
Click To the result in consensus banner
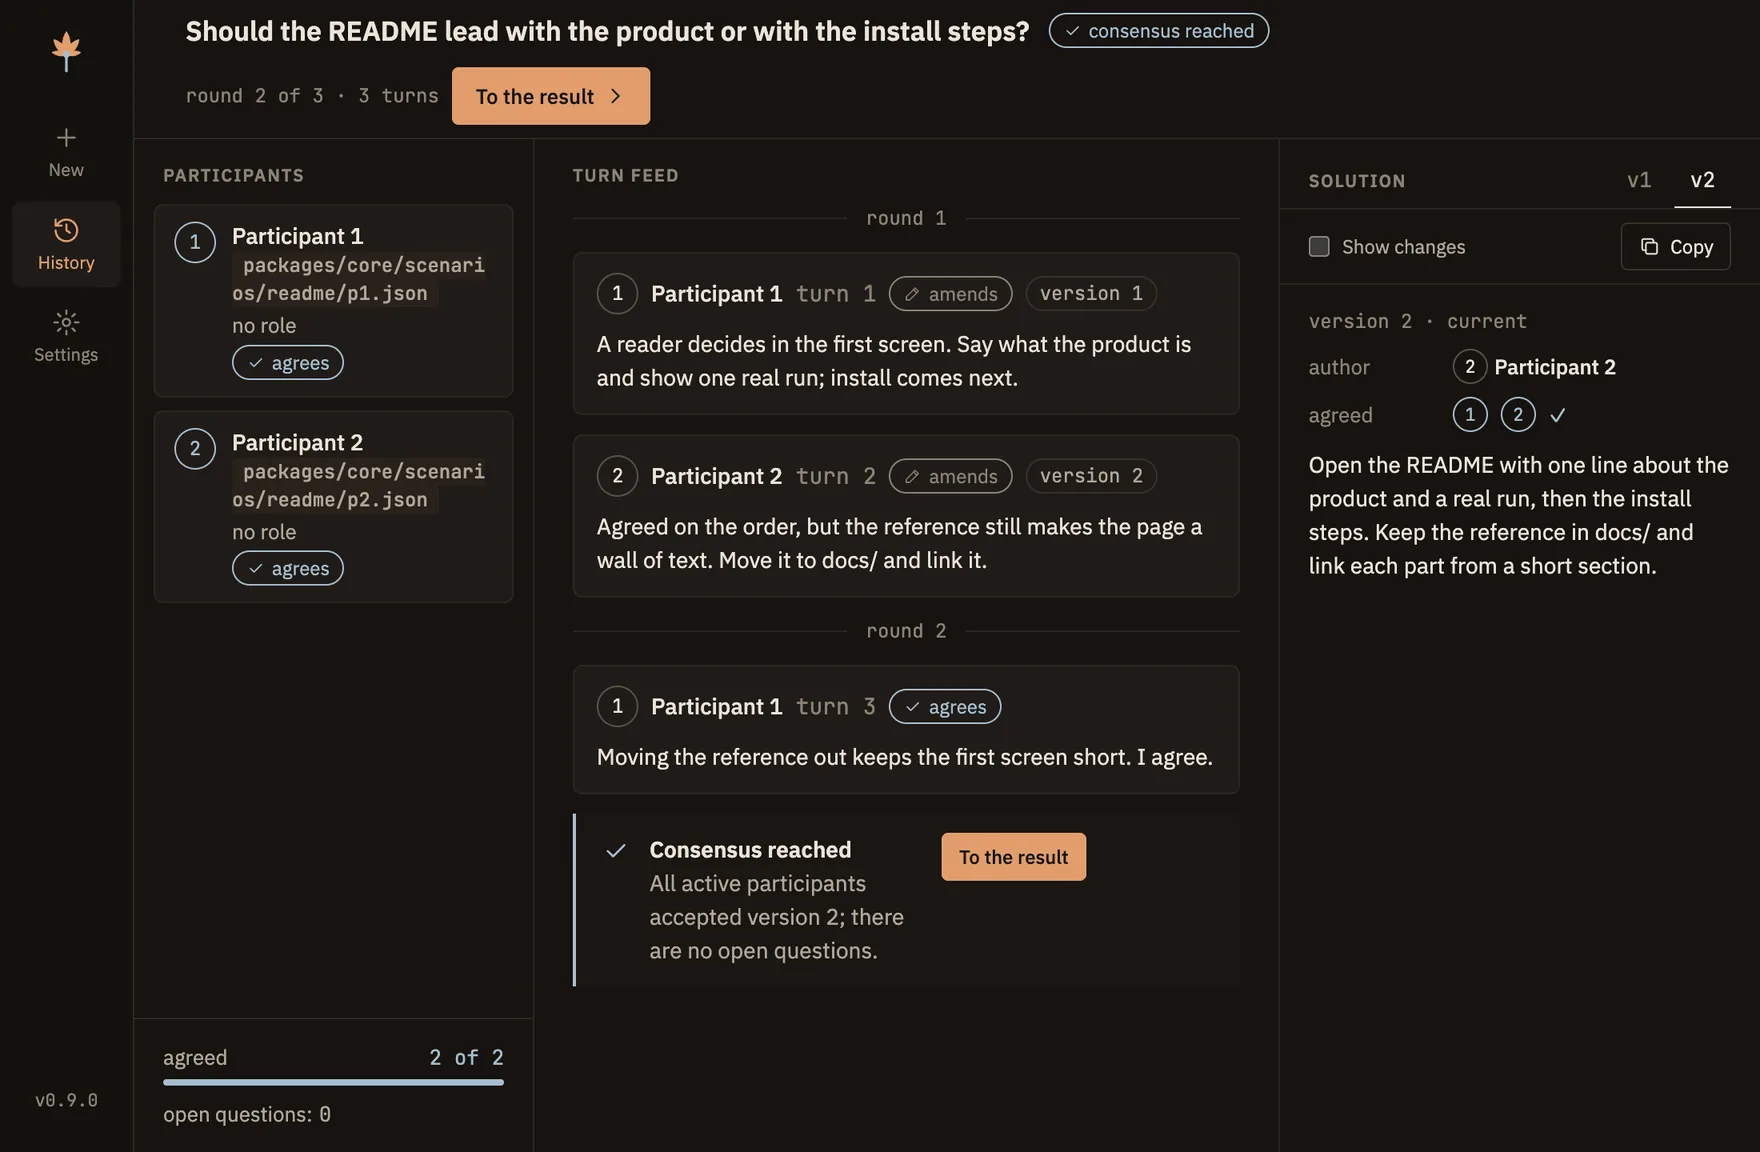point(1013,857)
